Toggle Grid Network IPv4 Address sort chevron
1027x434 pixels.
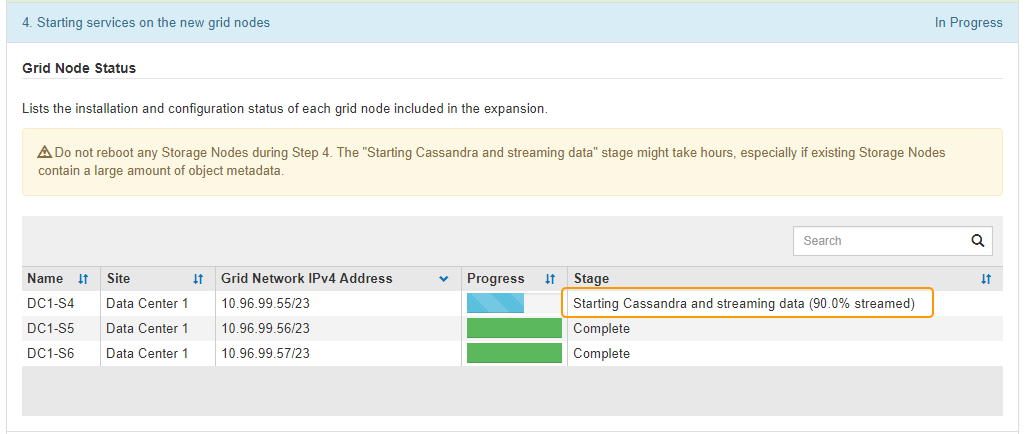(x=444, y=279)
